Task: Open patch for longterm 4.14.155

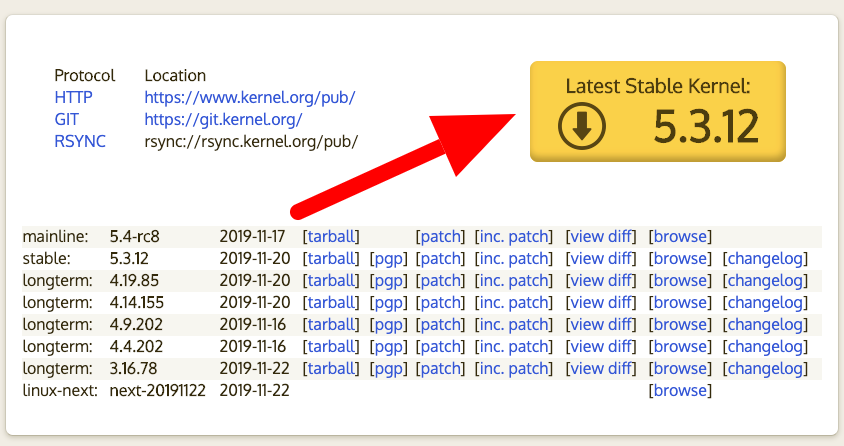Action: [440, 303]
